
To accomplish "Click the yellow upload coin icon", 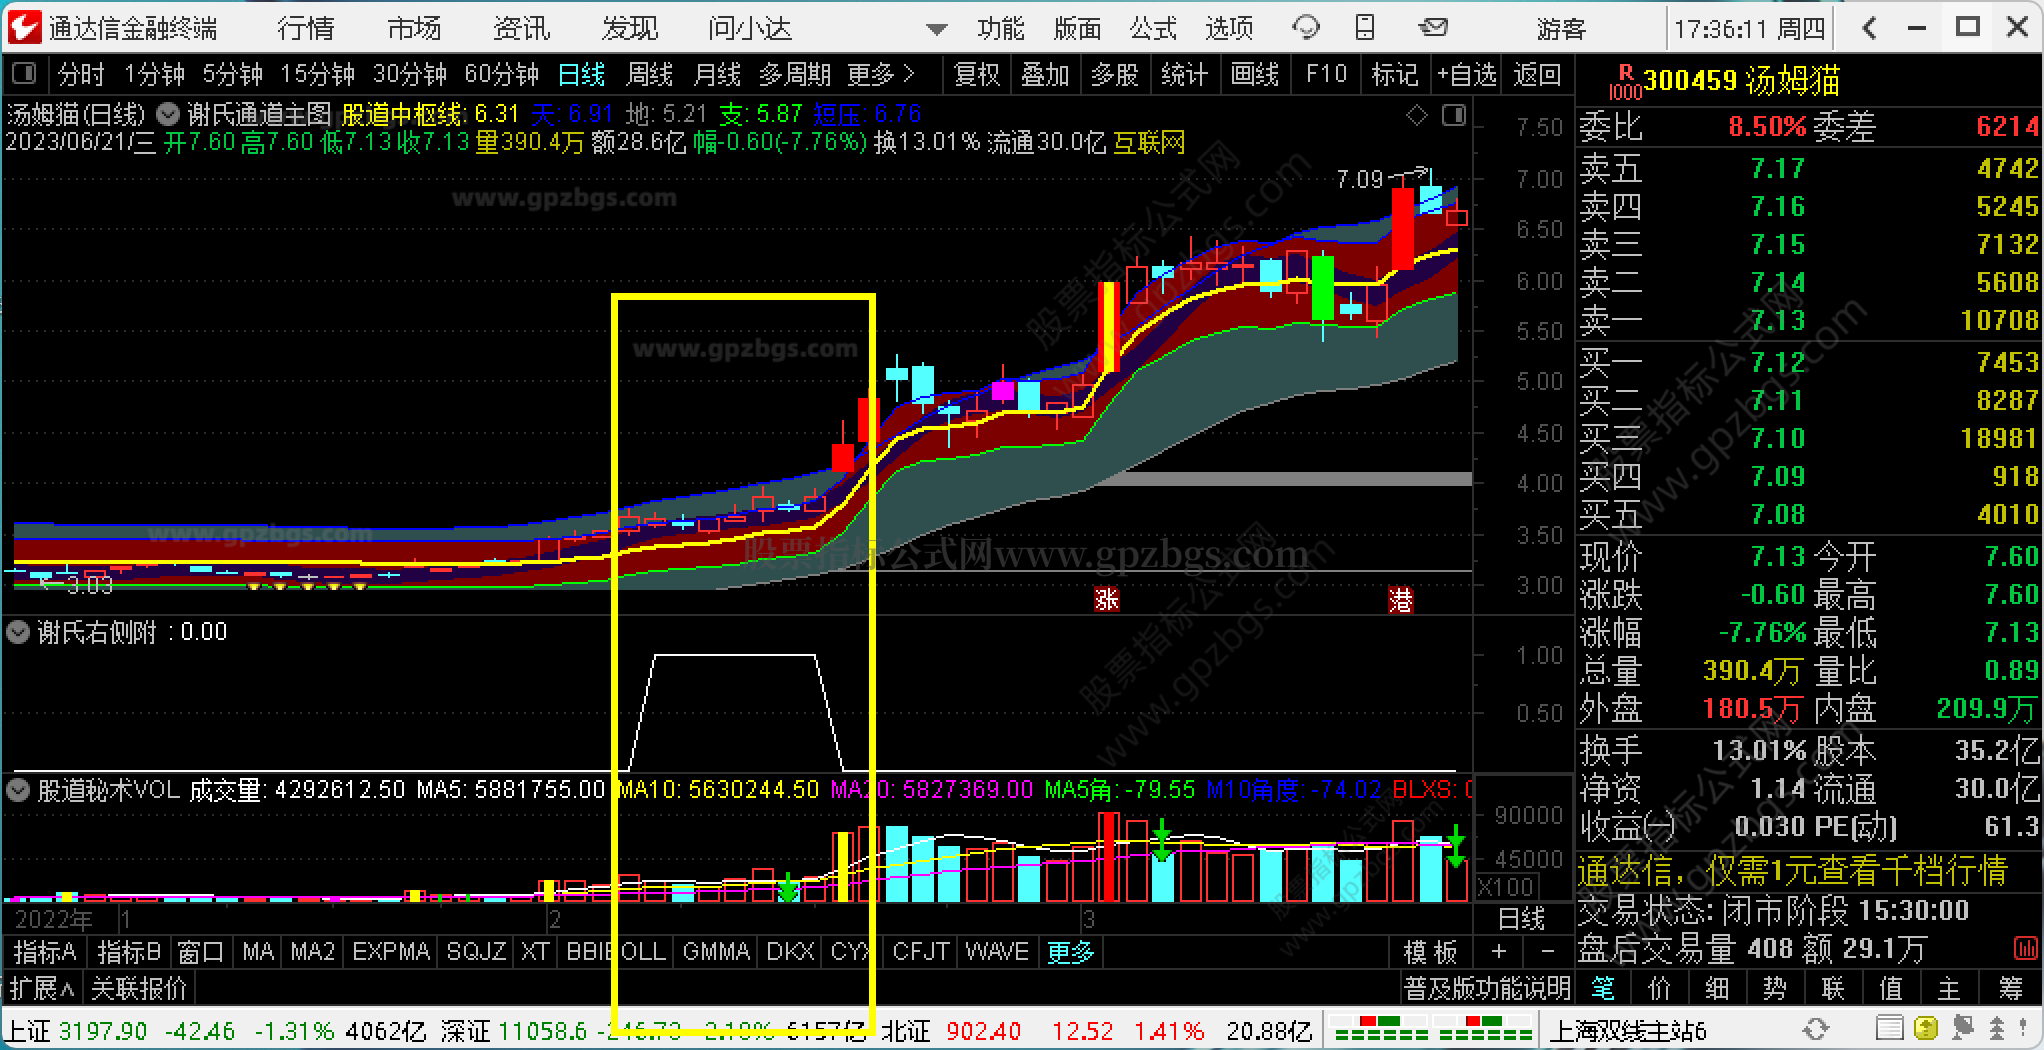I will pos(1925,1029).
